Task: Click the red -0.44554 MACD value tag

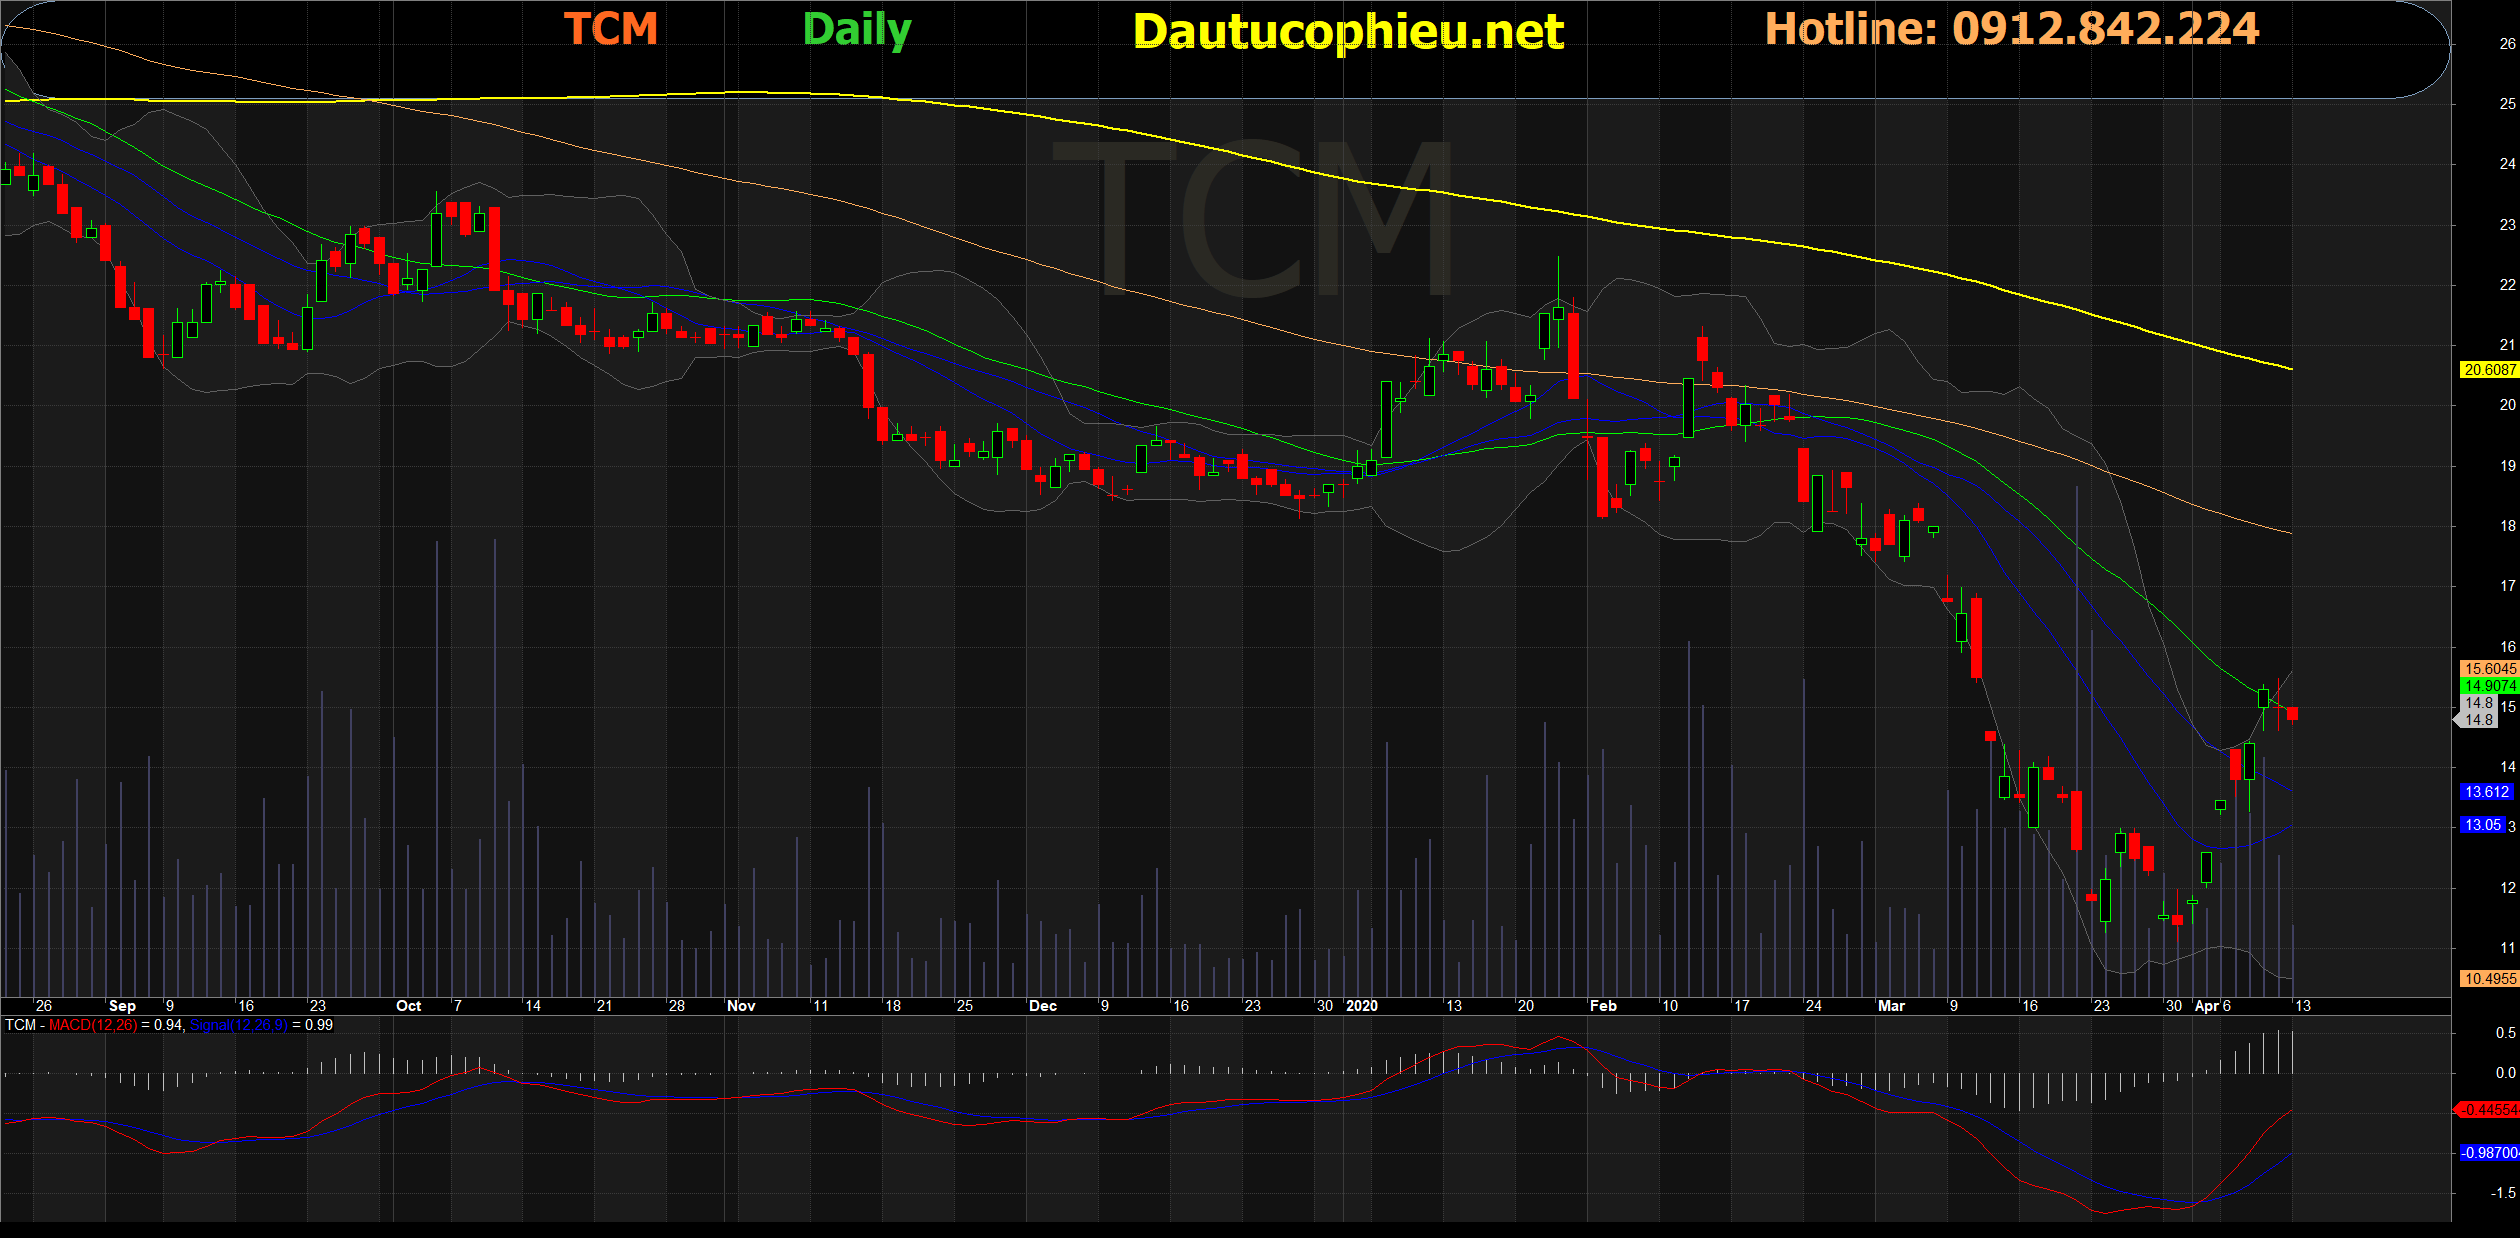Action: [x=2488, y=1110]
